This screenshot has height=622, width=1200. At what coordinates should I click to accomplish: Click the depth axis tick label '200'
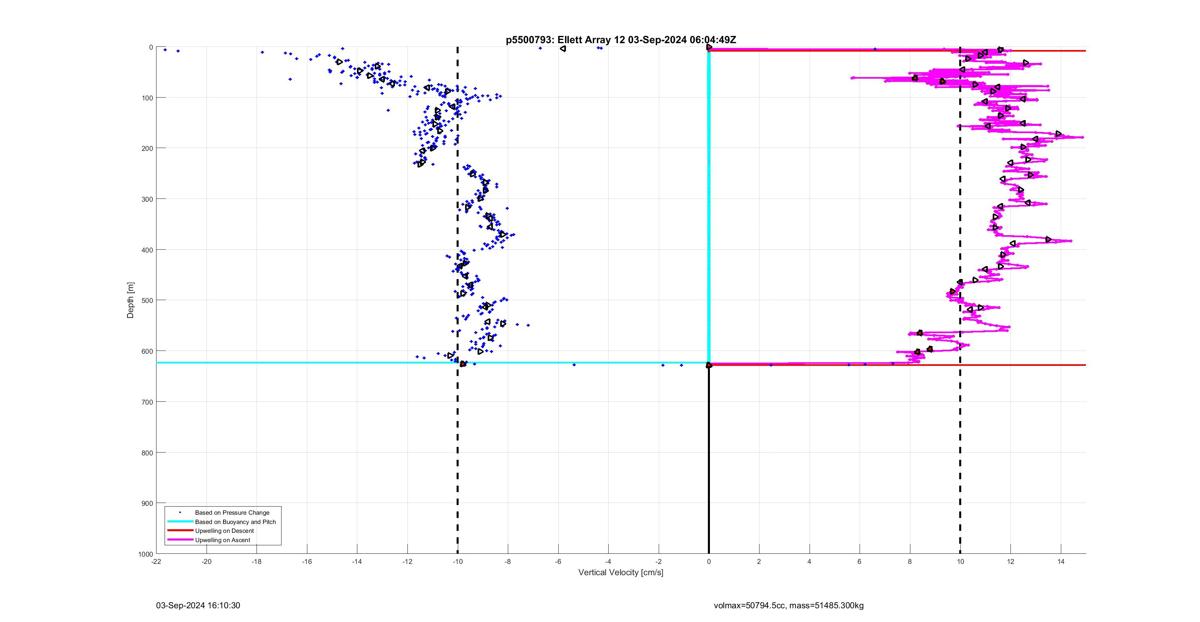145,149
